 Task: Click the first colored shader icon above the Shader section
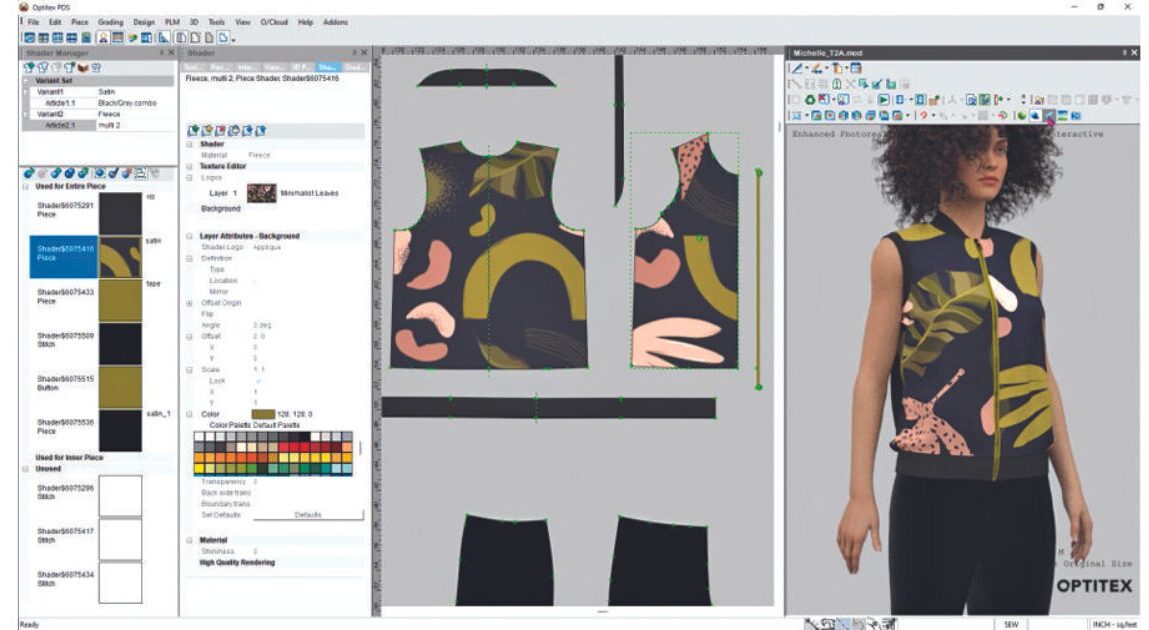(191, 130)
